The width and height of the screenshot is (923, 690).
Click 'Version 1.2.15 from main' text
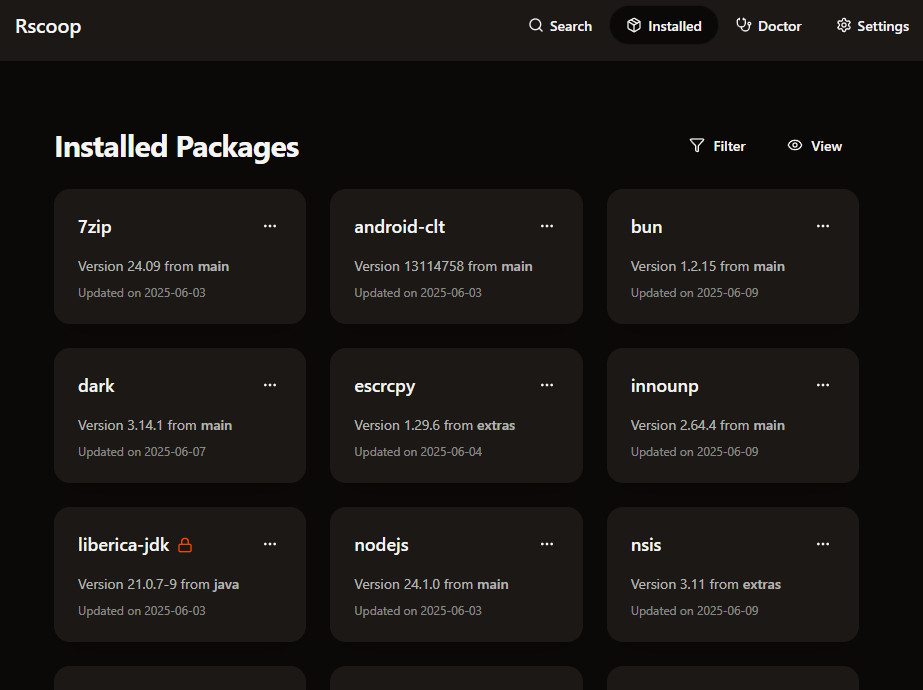[708, 266]
